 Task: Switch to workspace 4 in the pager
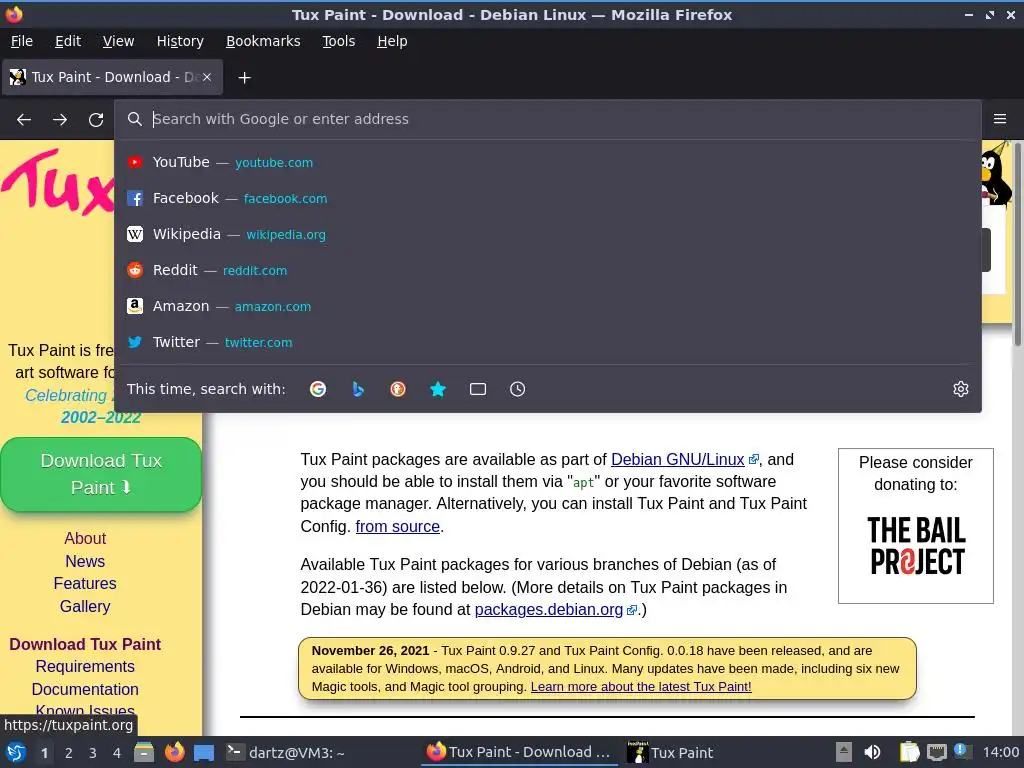(117, 753)
